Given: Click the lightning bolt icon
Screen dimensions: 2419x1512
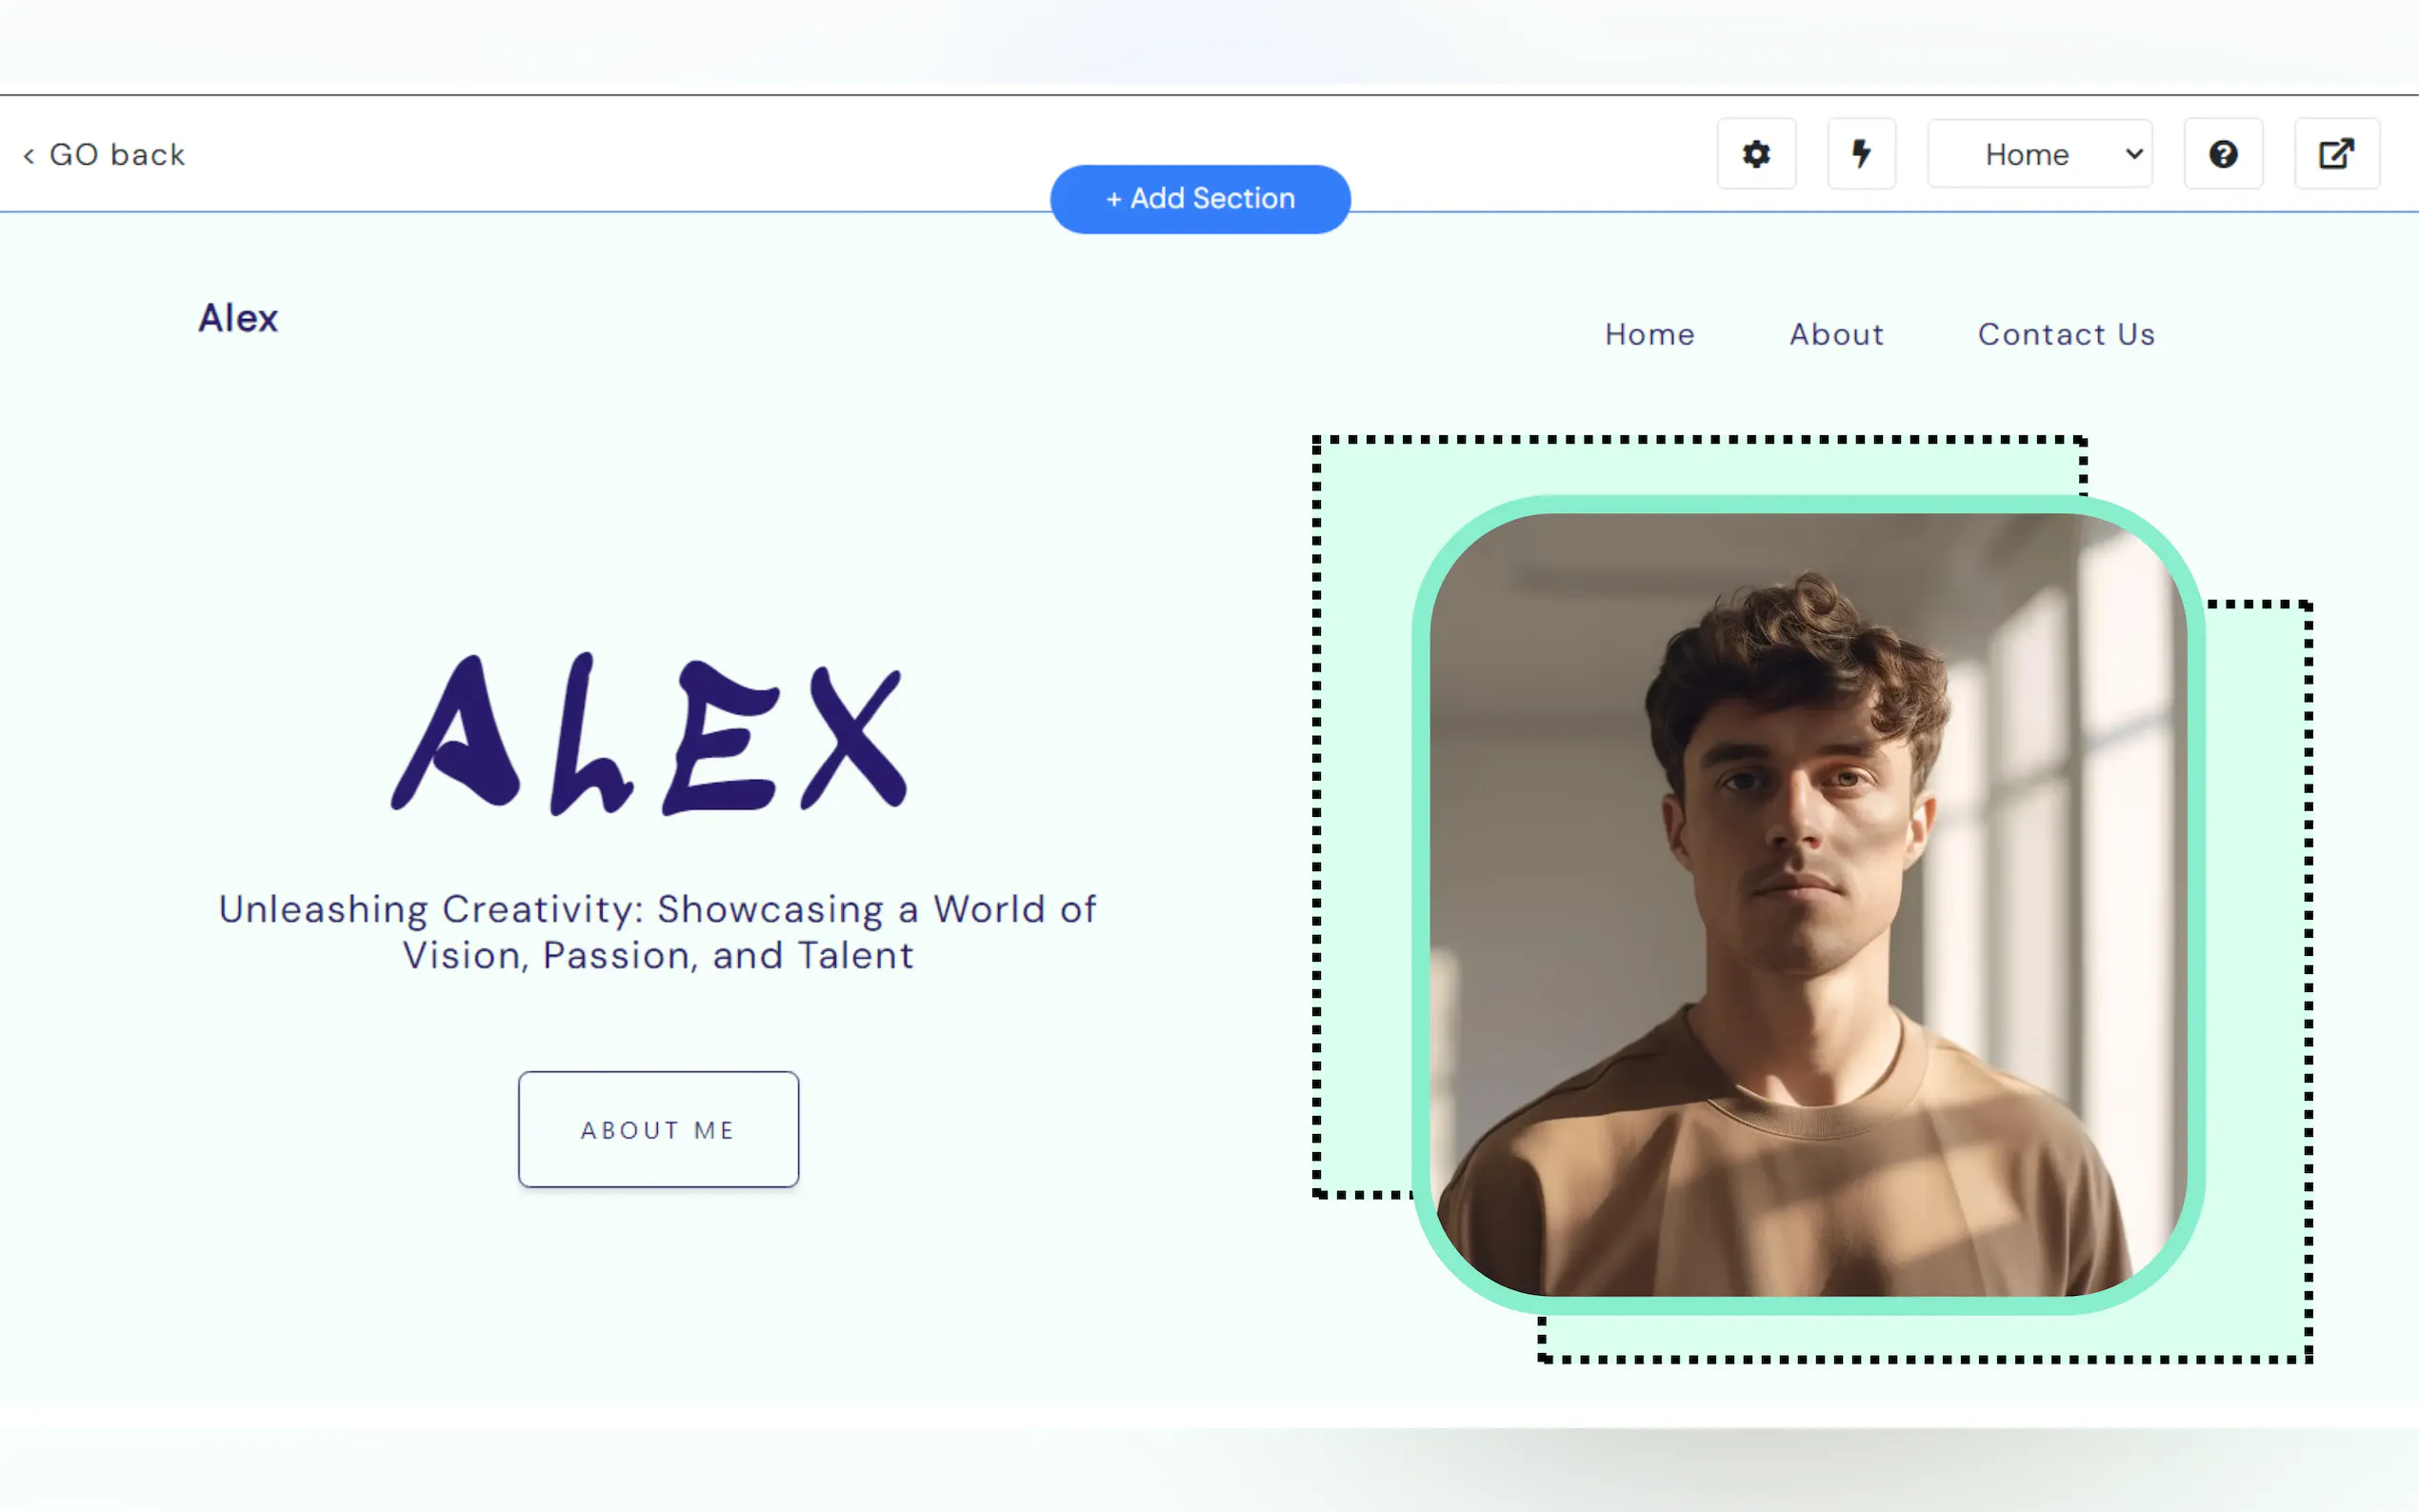Looking at the screenshot, I should coord(1861,154).
